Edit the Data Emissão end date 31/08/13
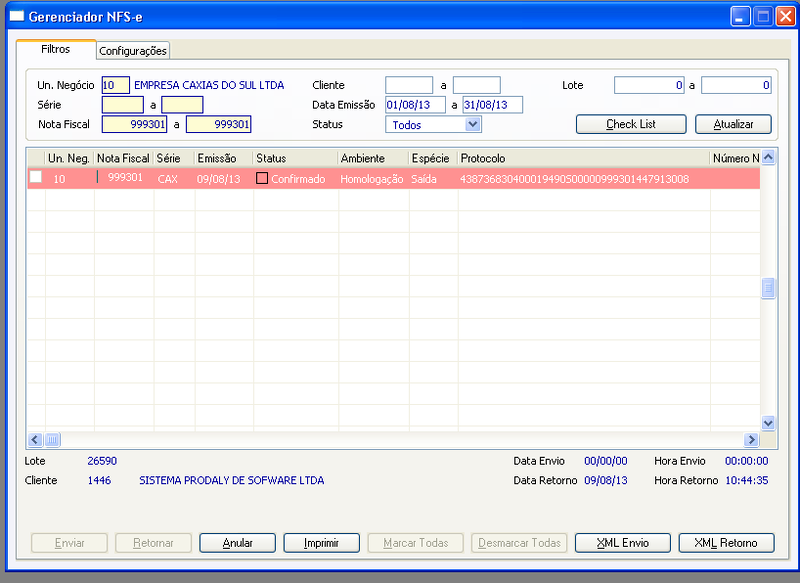 (x=492, y=105)
